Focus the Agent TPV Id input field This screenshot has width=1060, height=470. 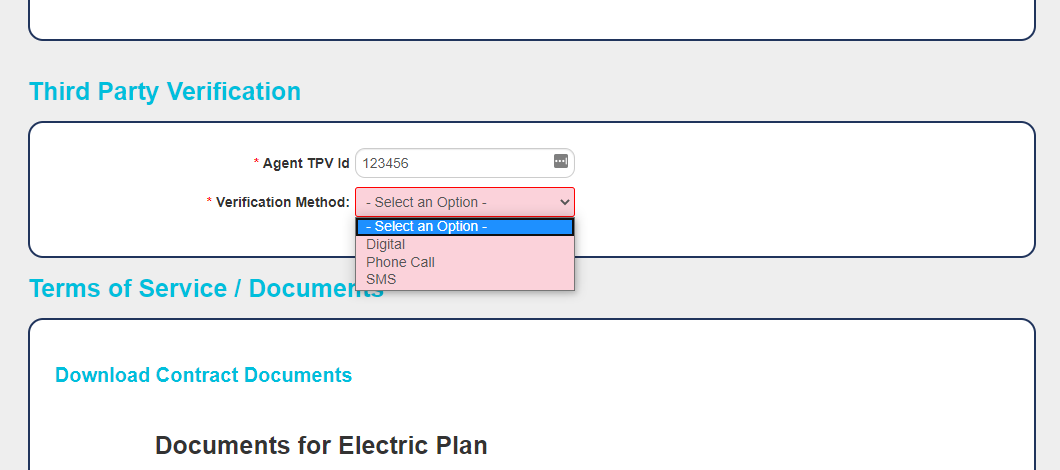pos(464,163)
